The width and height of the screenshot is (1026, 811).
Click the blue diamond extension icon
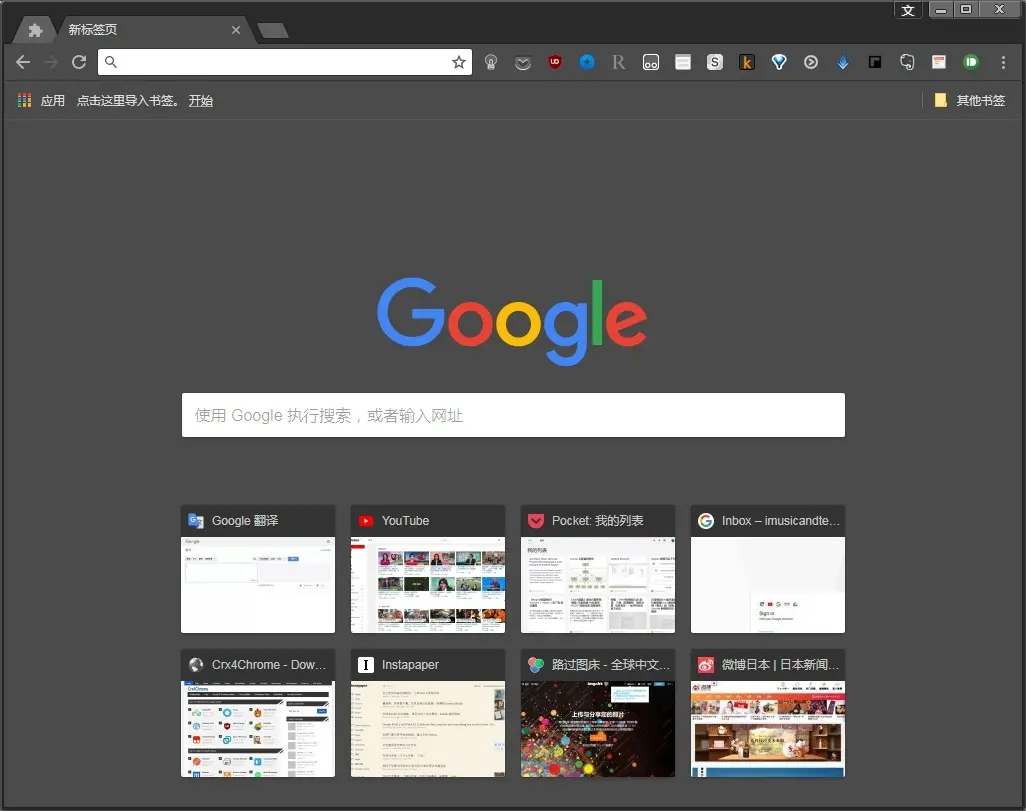779,62
